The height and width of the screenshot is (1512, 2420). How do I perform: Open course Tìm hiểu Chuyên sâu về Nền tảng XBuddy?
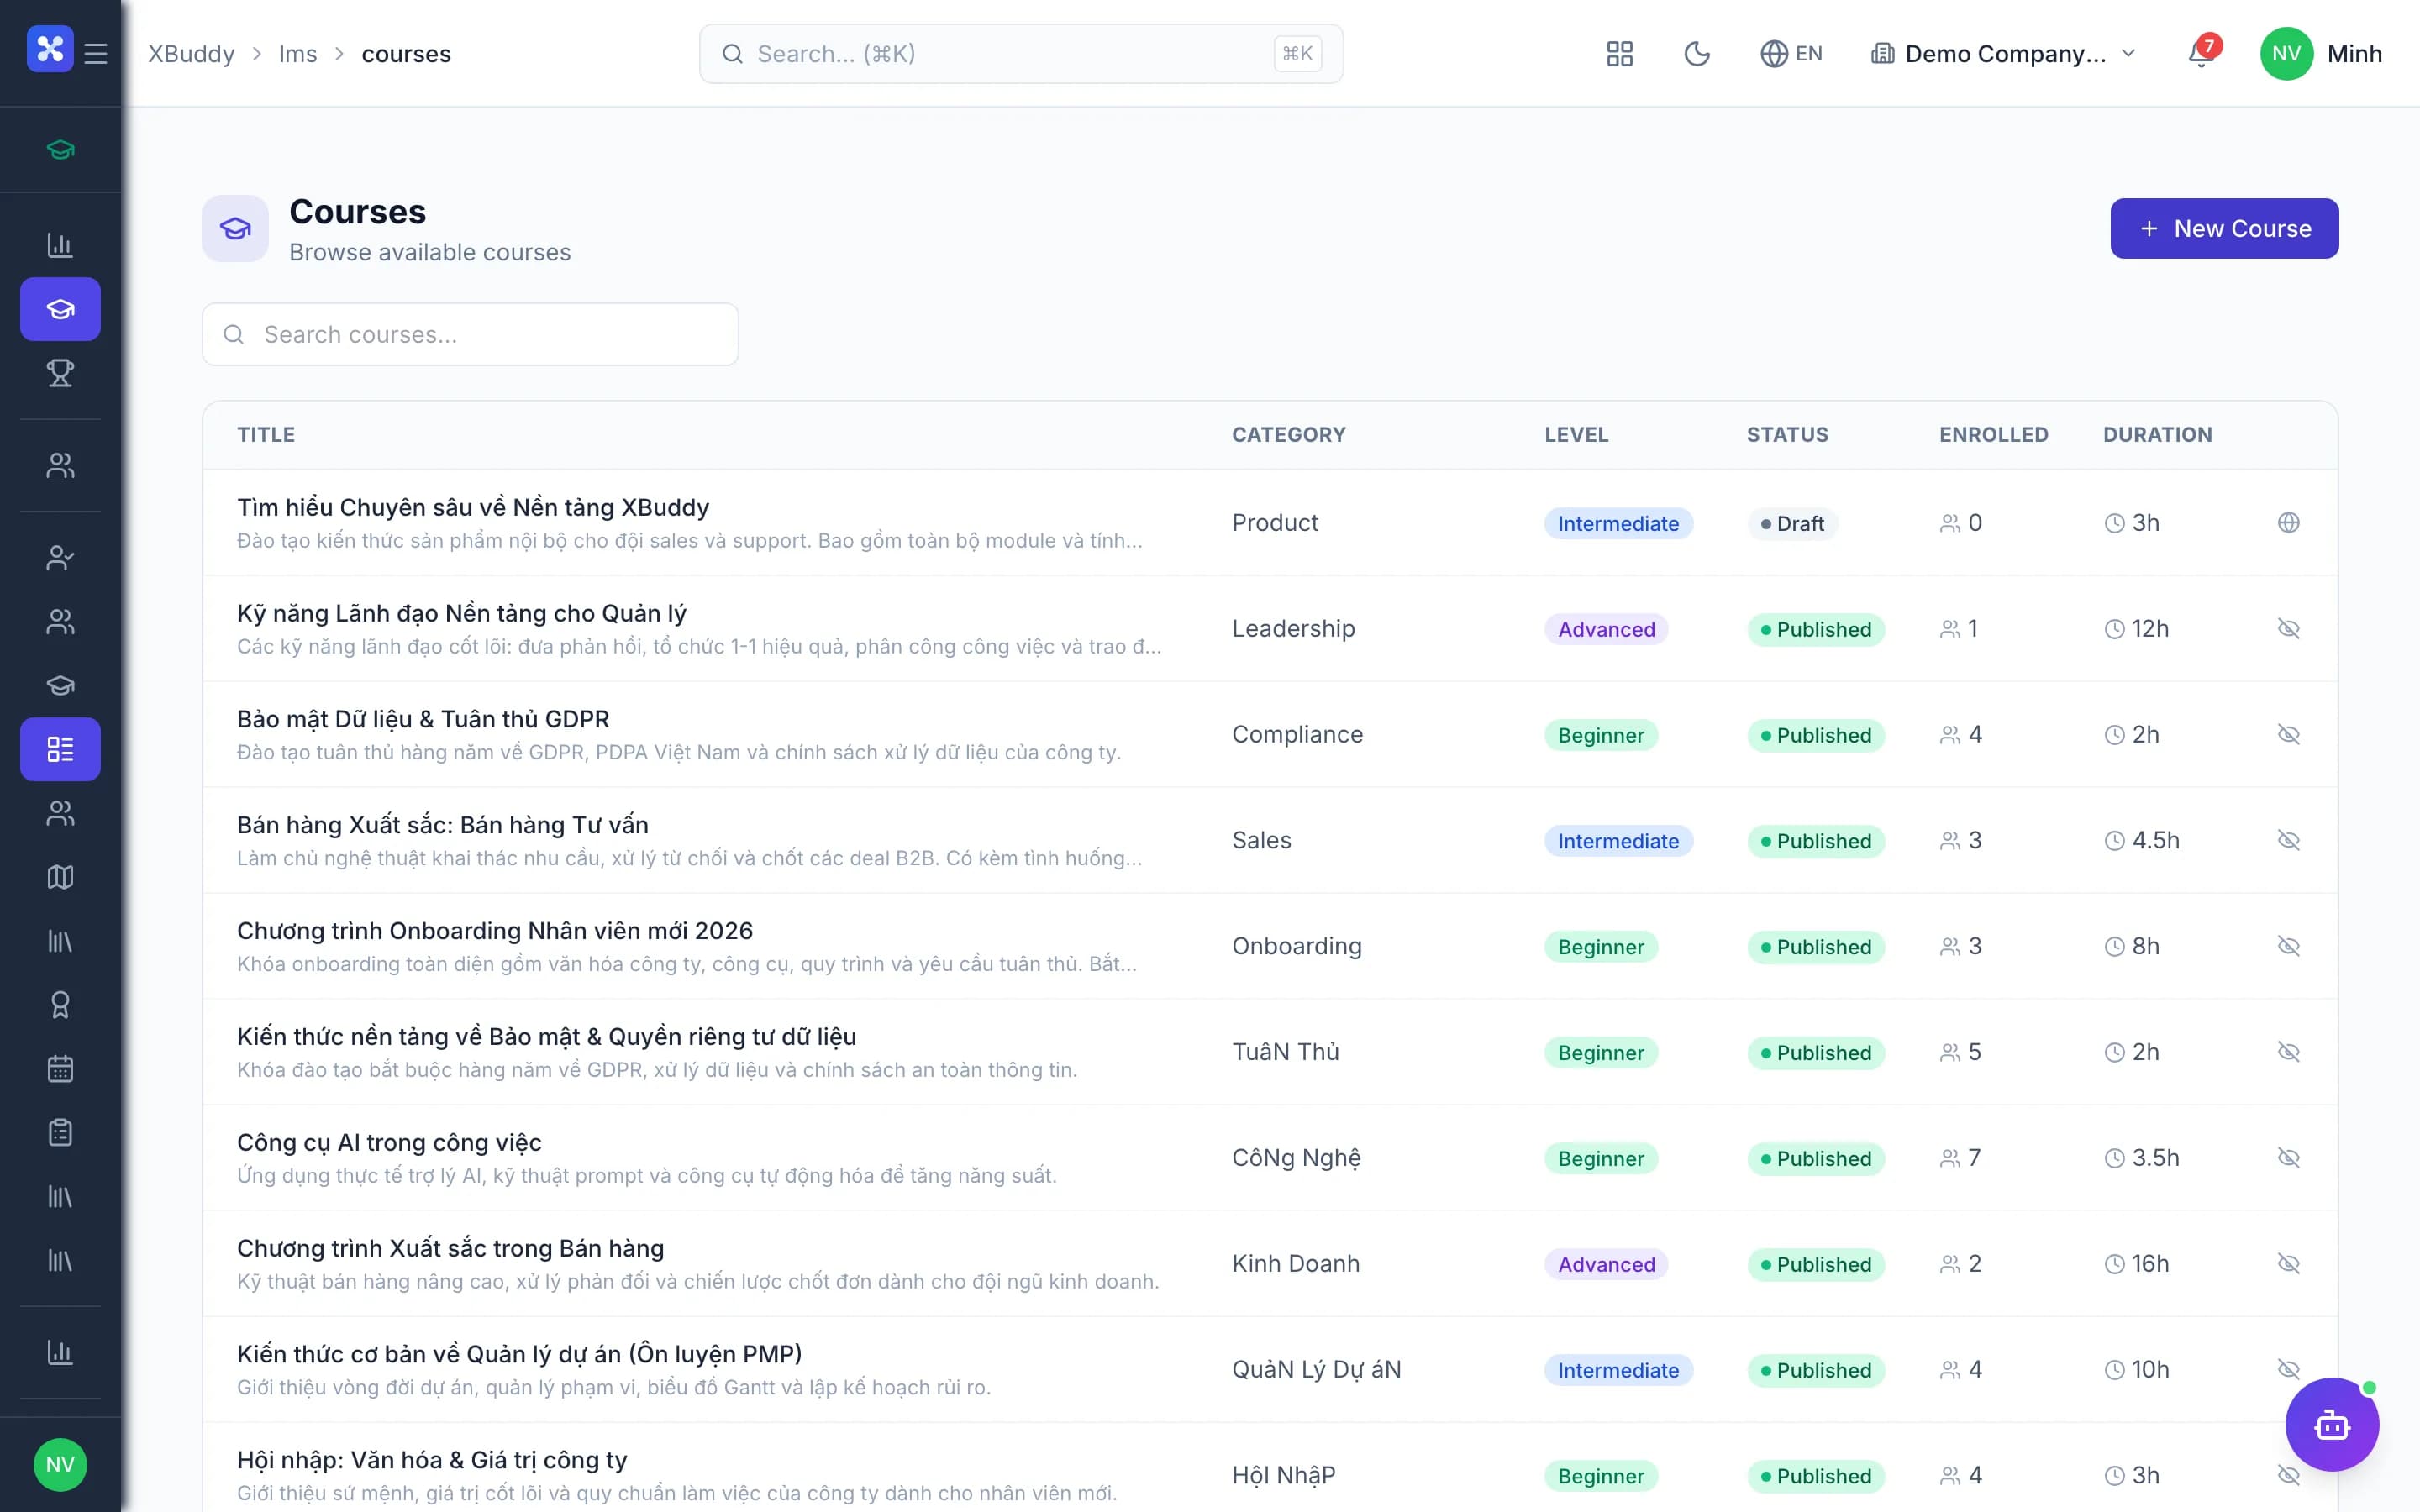[x=473, y=508]
